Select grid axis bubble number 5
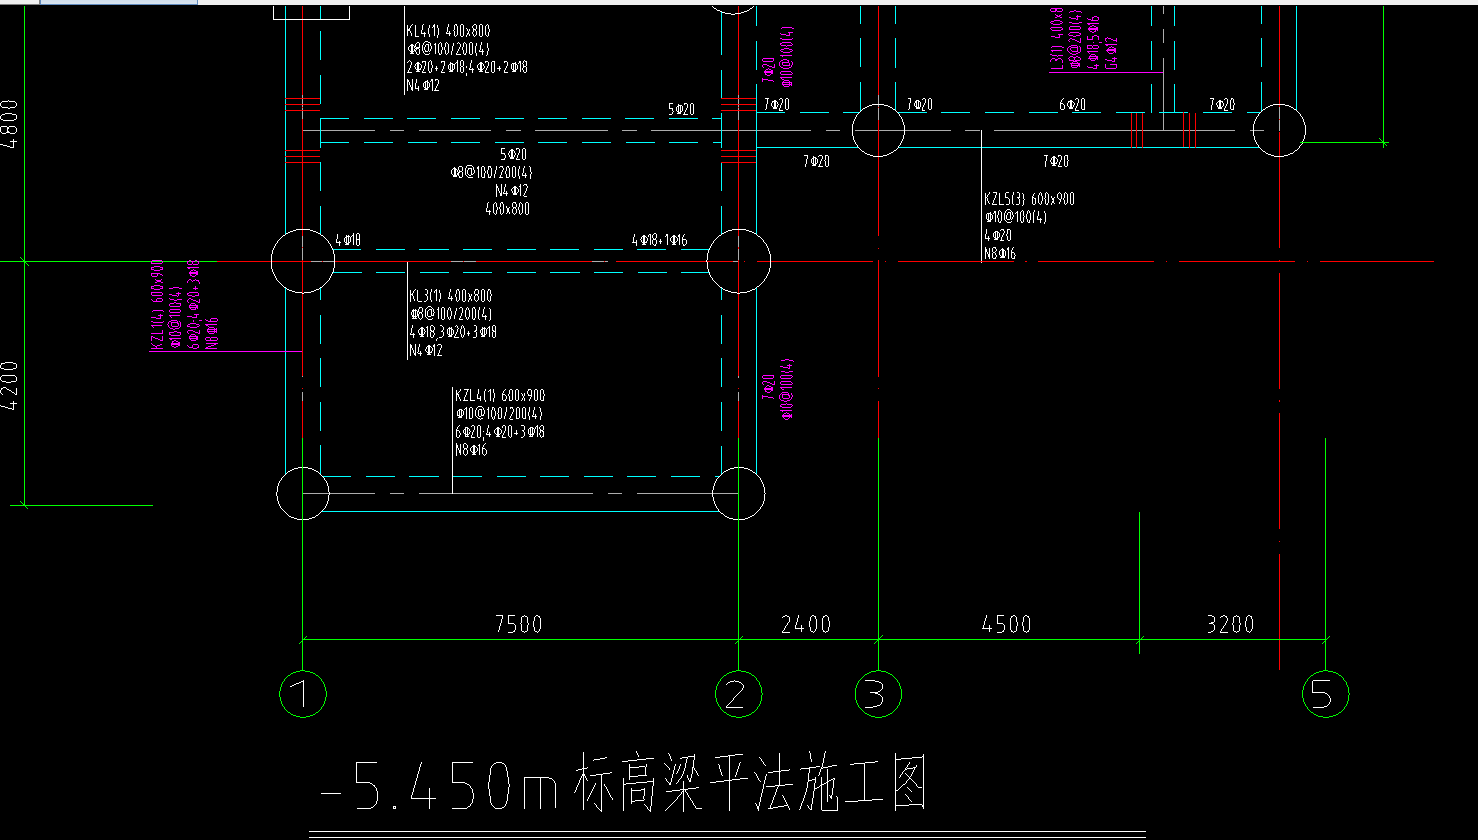This screenshot has width=1478, height=840. click(1325, 693)
